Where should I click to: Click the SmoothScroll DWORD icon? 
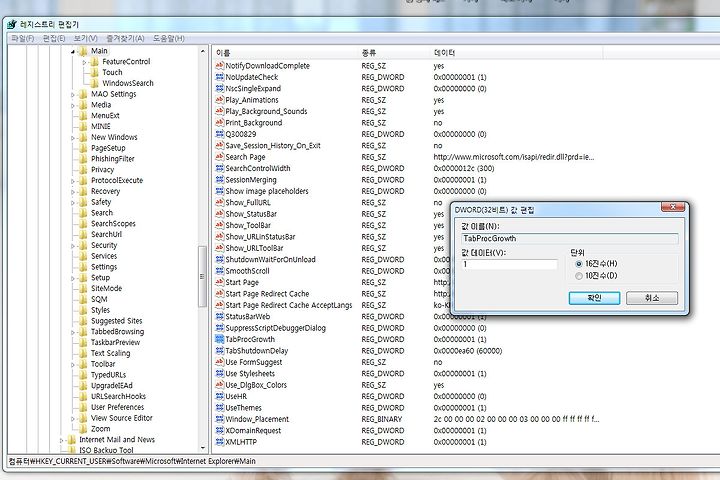(x=219, y=271)
